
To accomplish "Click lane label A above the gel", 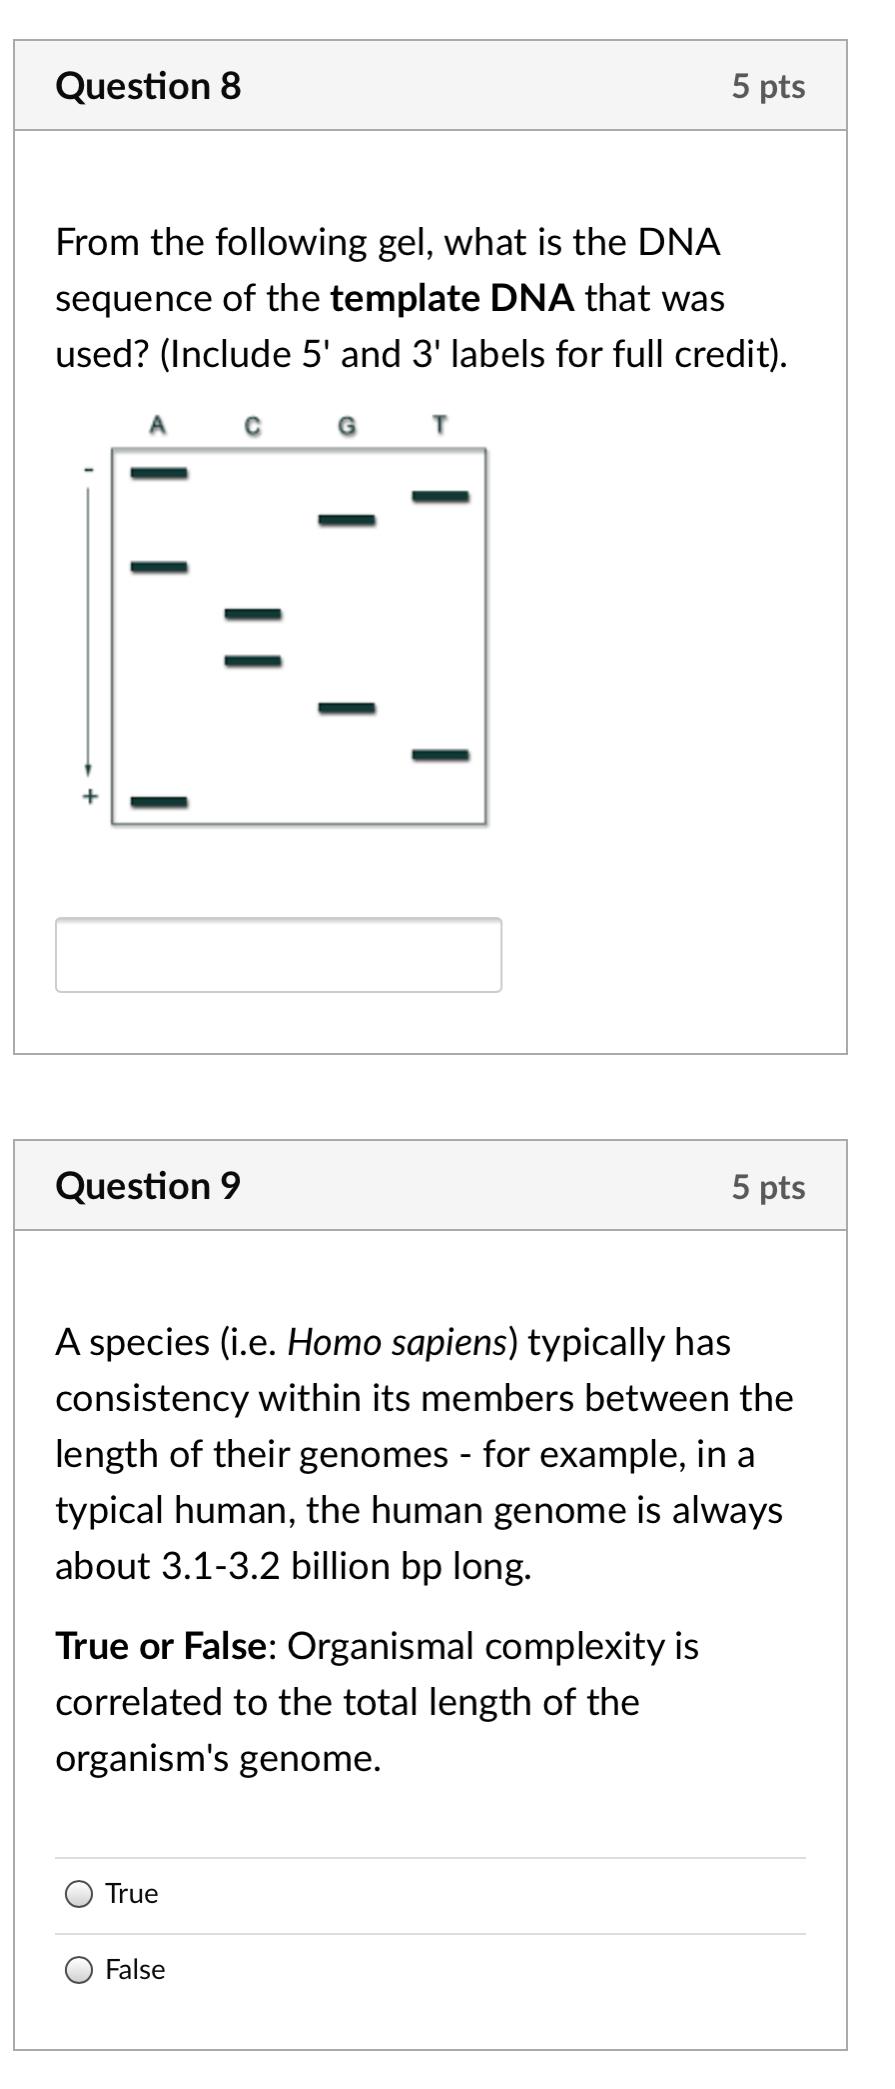I will [157, 426].
